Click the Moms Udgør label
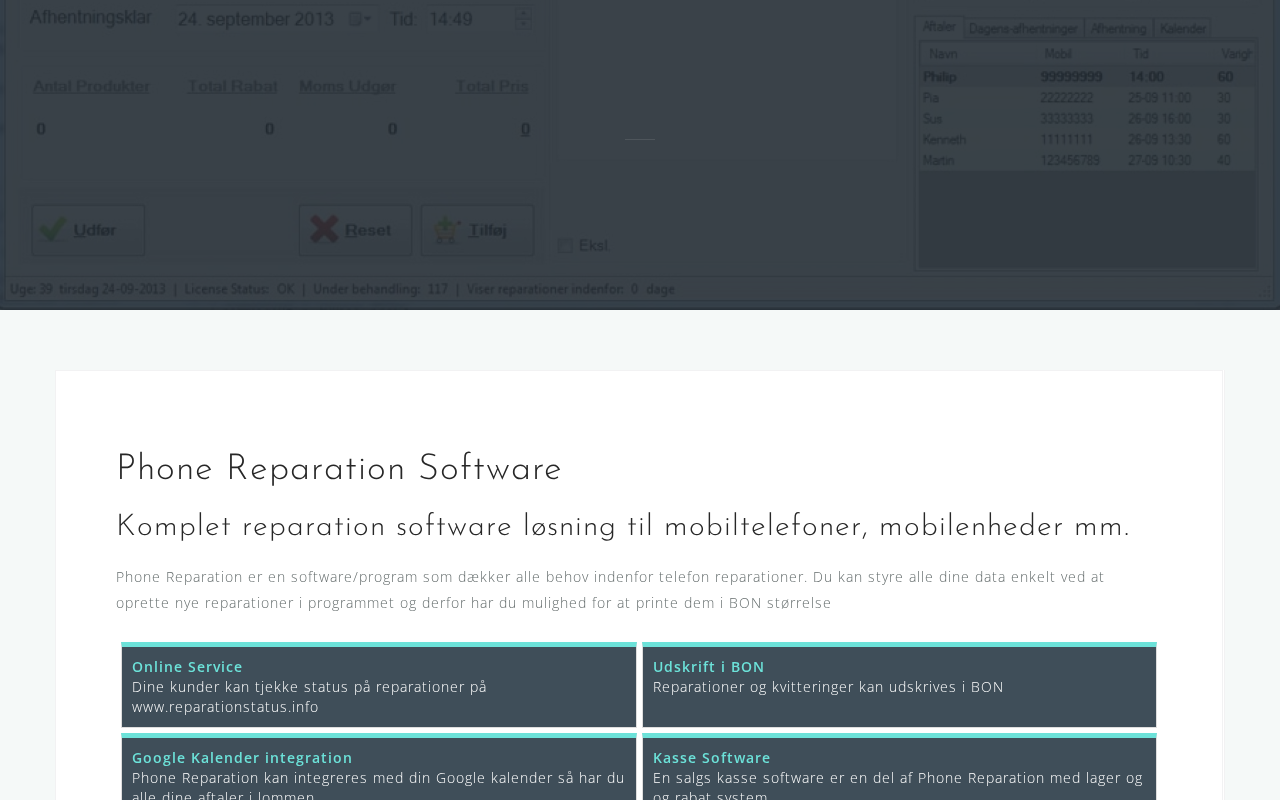The width and height of the screenshot is (1280, 800). 347,87
